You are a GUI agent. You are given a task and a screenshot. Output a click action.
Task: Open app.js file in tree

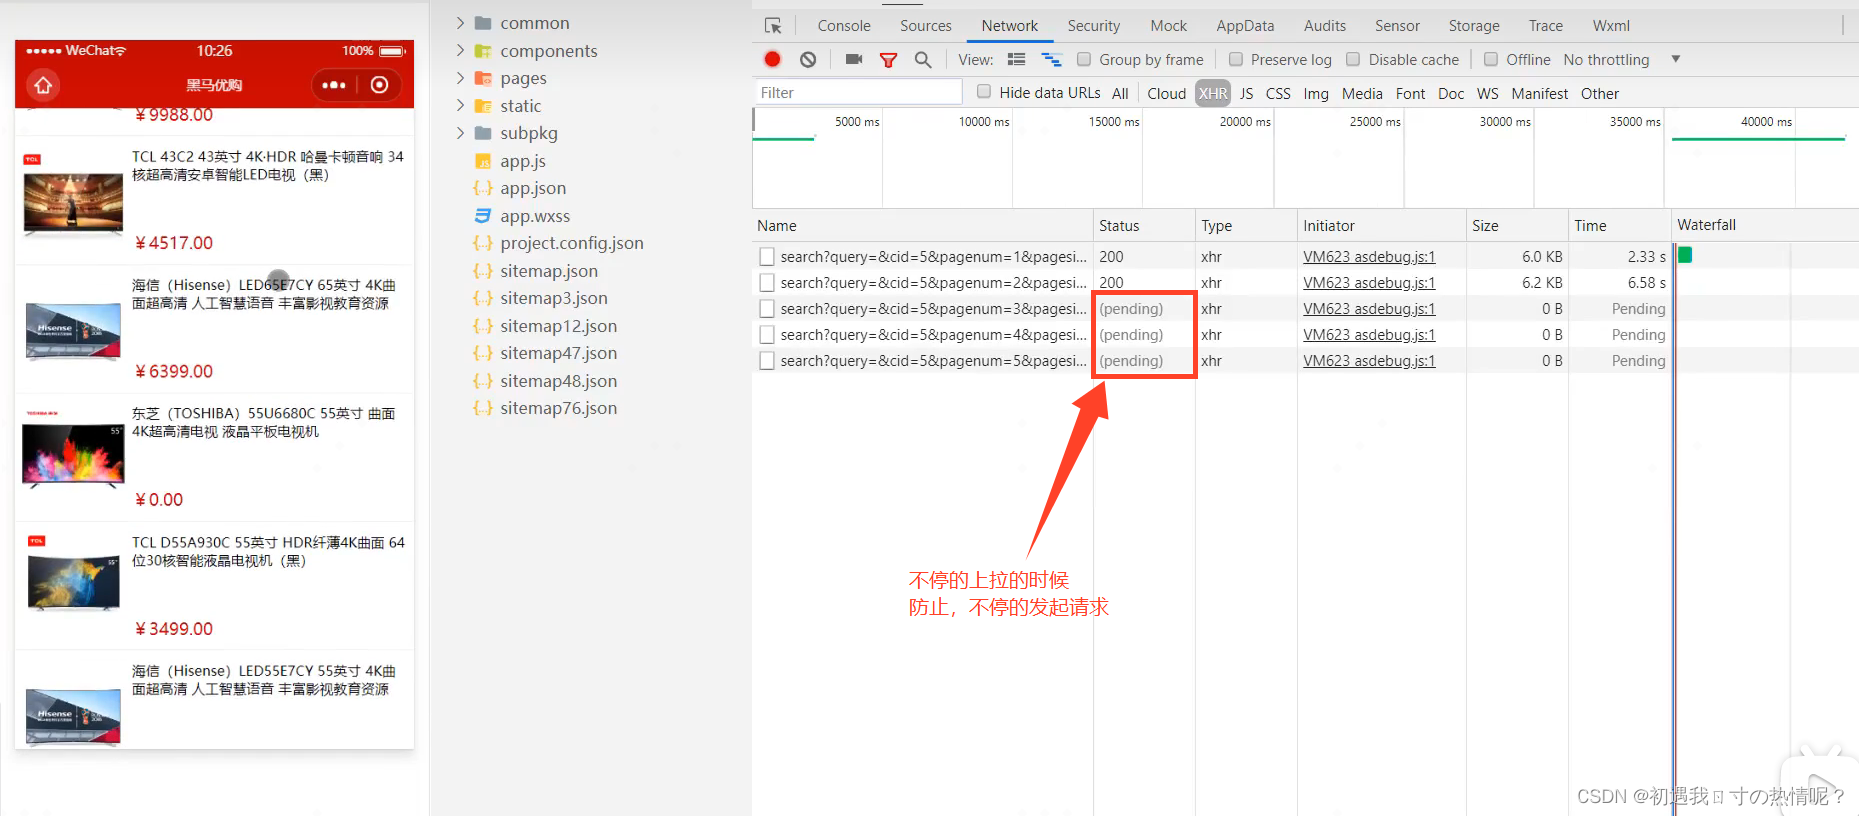click(x=523, y=161)
